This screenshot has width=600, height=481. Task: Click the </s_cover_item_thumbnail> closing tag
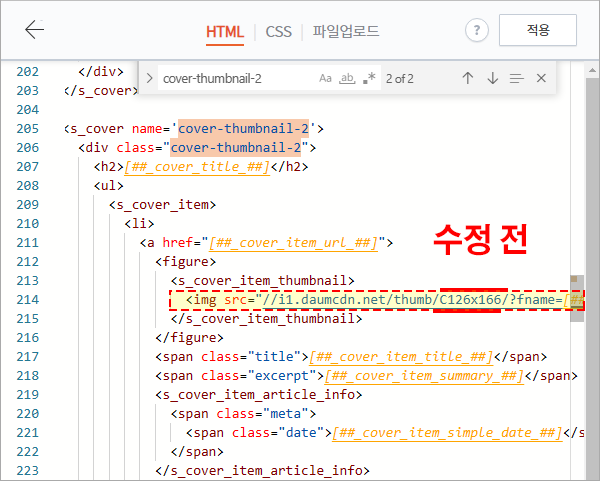[266, 319]
